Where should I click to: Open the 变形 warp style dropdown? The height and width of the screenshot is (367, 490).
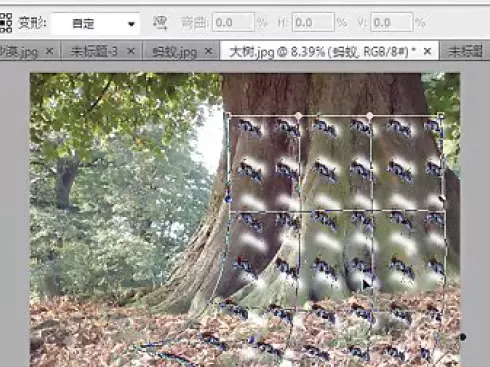[x=95, y=23]
